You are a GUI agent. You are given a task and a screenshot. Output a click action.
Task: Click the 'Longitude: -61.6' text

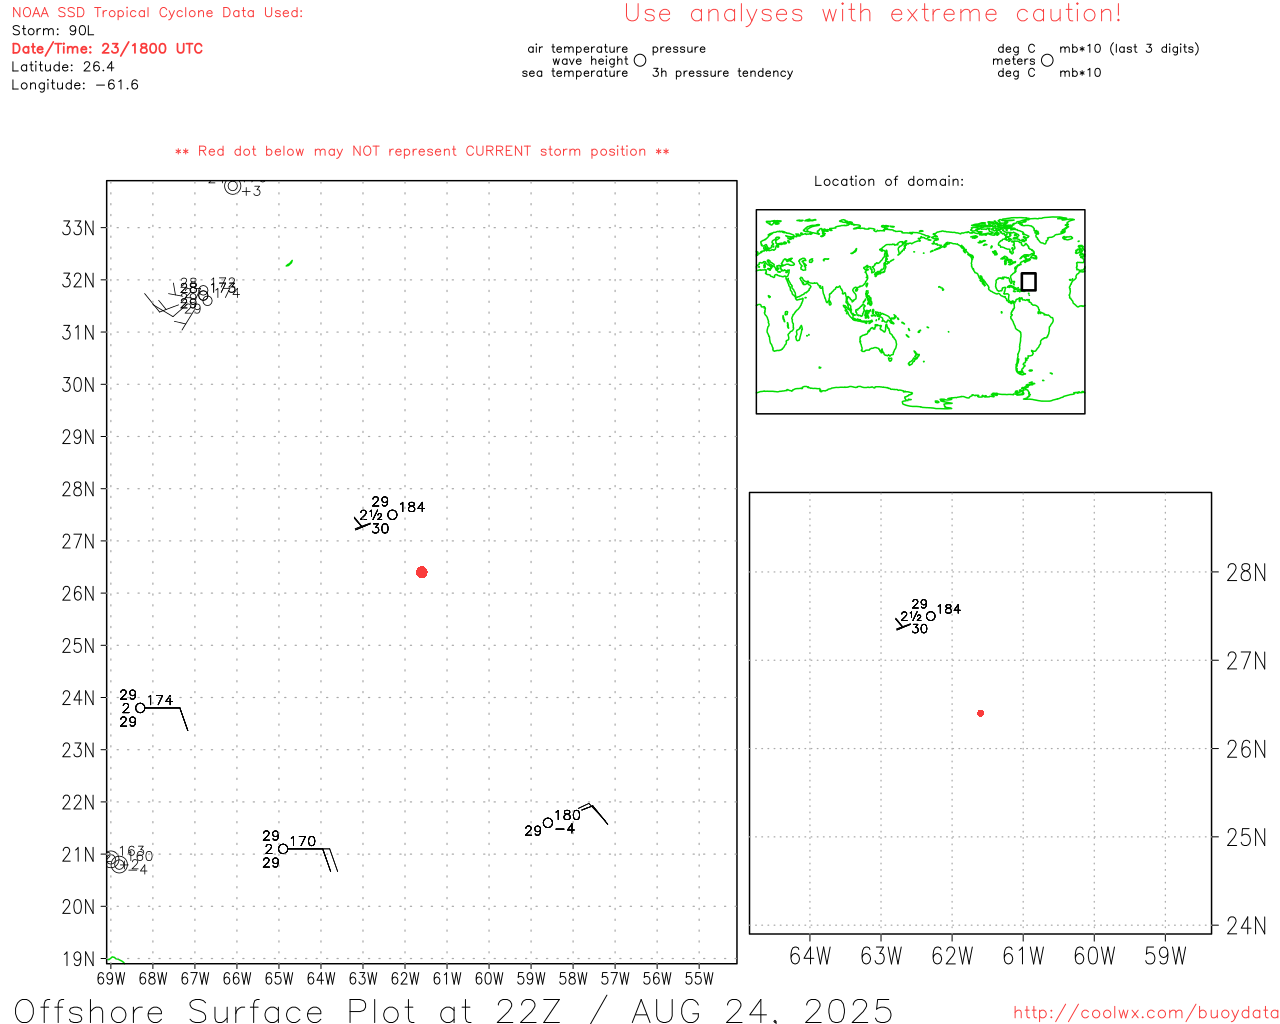pos(75,85)
